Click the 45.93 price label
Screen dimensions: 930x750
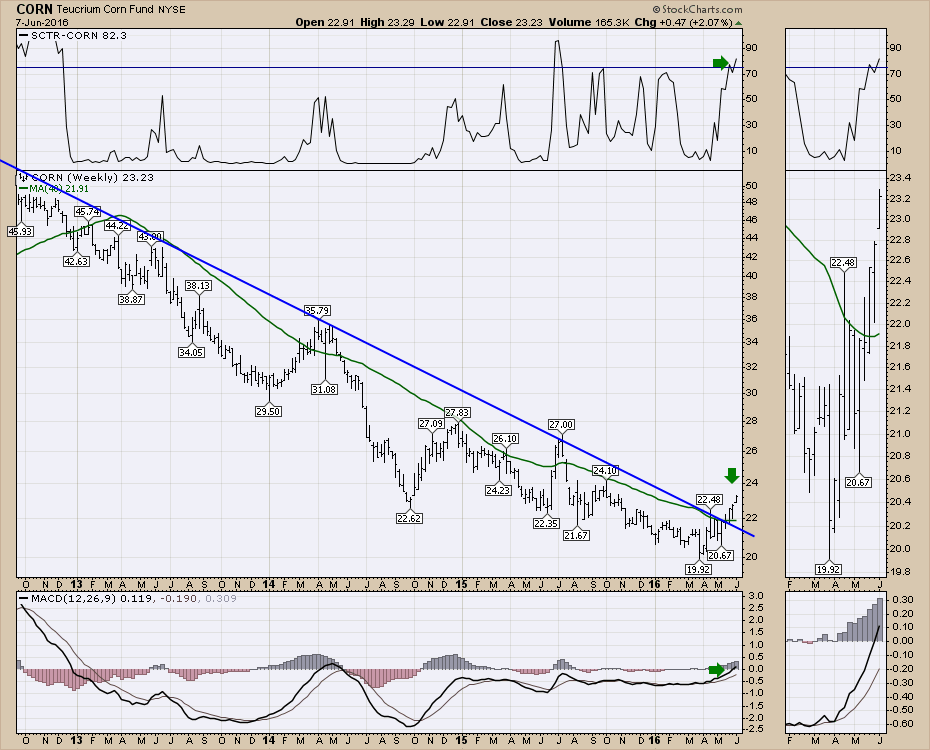[20, 231]
